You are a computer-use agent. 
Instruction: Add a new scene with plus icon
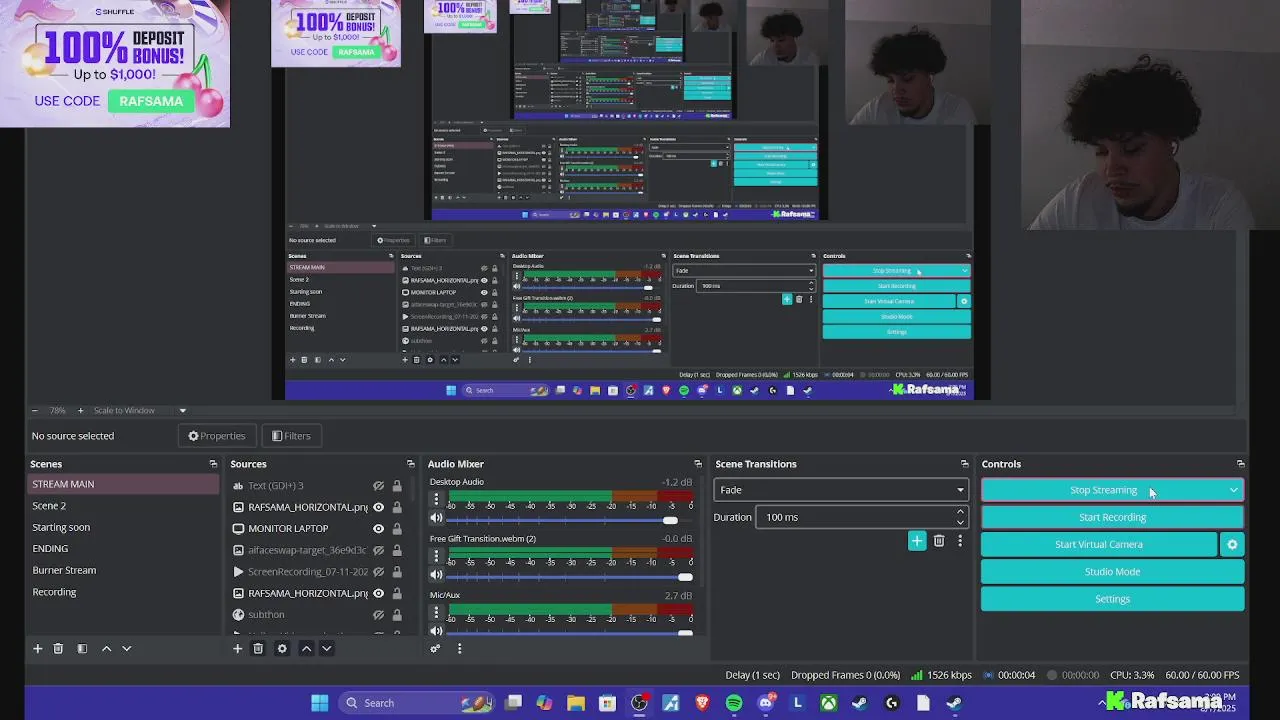(37, 648)
